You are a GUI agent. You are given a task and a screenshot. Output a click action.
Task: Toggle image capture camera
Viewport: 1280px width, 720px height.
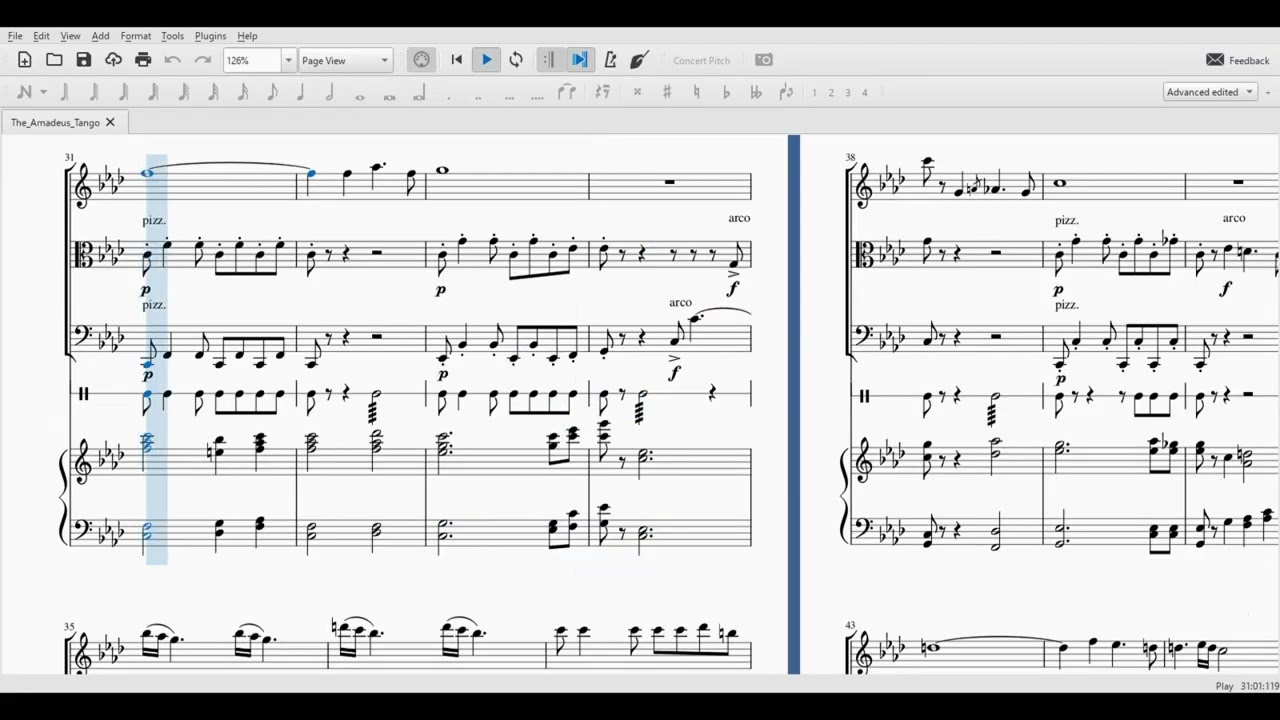(x=764, y=60)
